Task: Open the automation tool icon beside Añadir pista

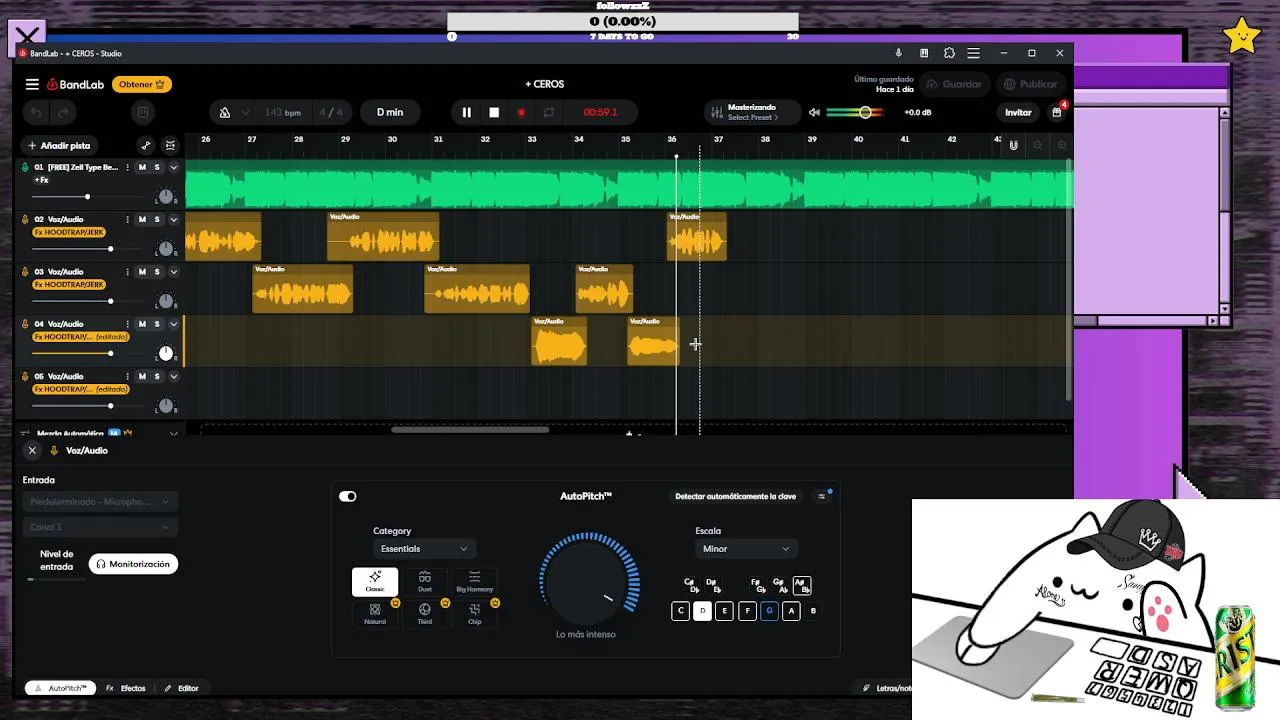Action: [146, 146]
